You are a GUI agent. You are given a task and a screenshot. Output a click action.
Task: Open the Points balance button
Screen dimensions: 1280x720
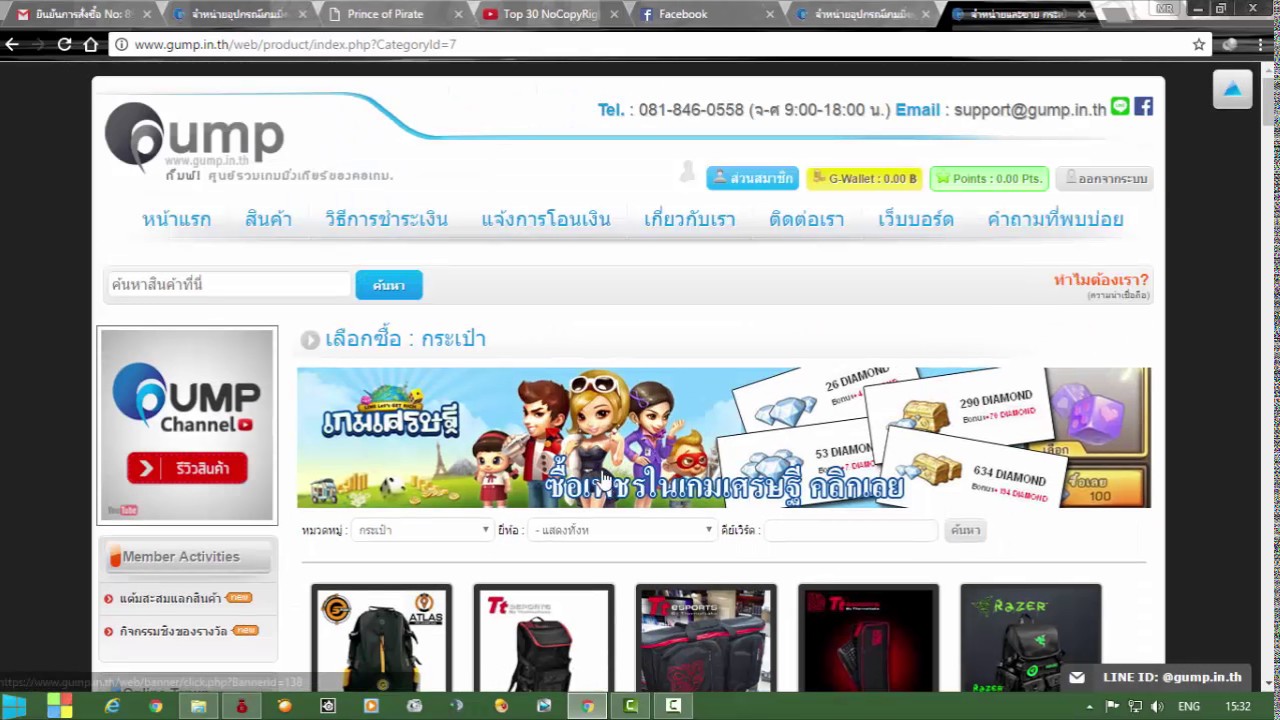point(989,178)
